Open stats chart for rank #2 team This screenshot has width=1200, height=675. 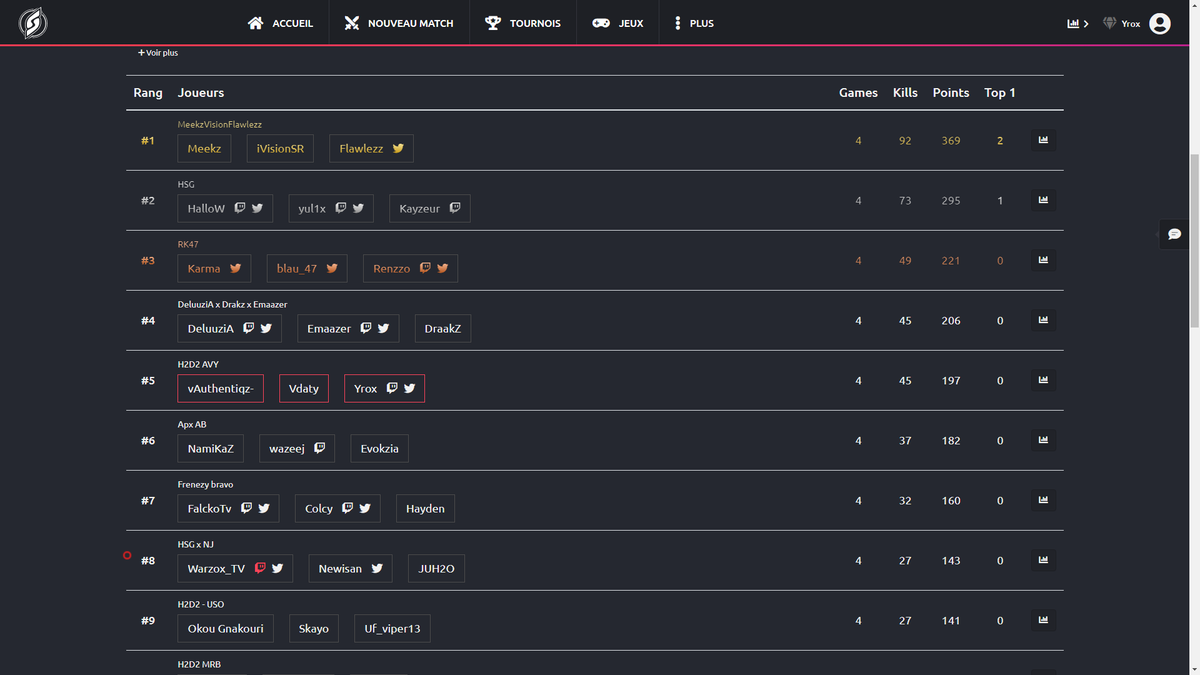click(1043, 200)
